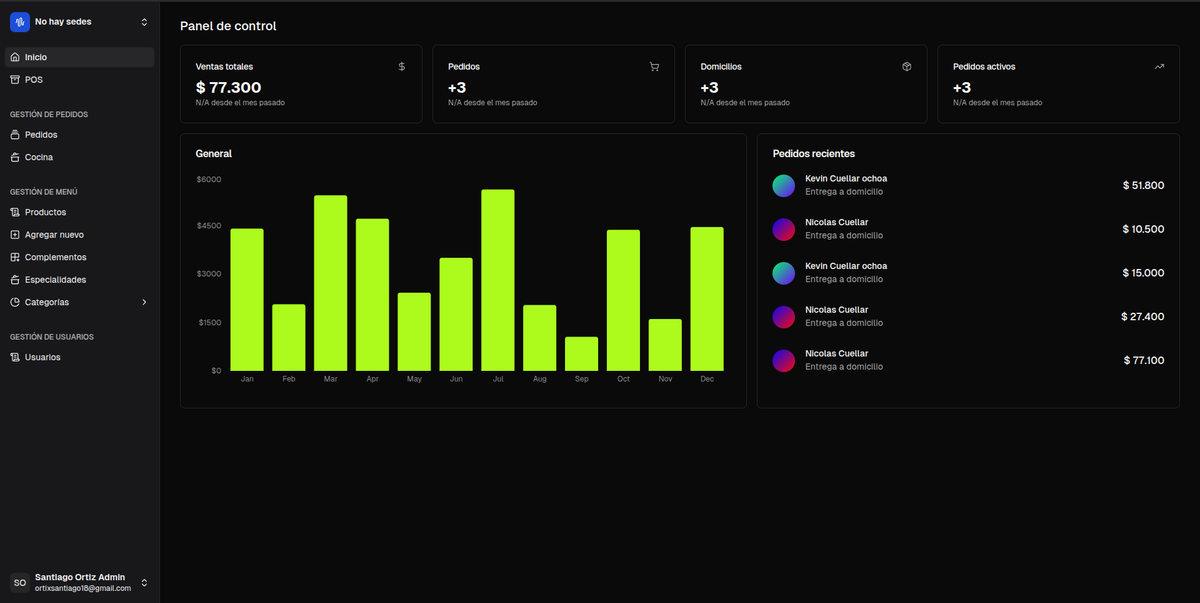
Task: Click the Jul bar in the General chart
Action: coord(497,280)
